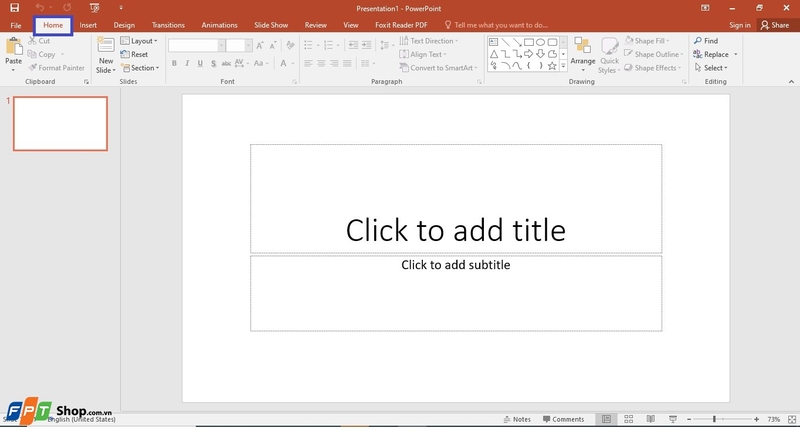Click Fit slide to current window icon
This screenshot has width=800, height=431.
pyautogui.click(x=792, y=419)
